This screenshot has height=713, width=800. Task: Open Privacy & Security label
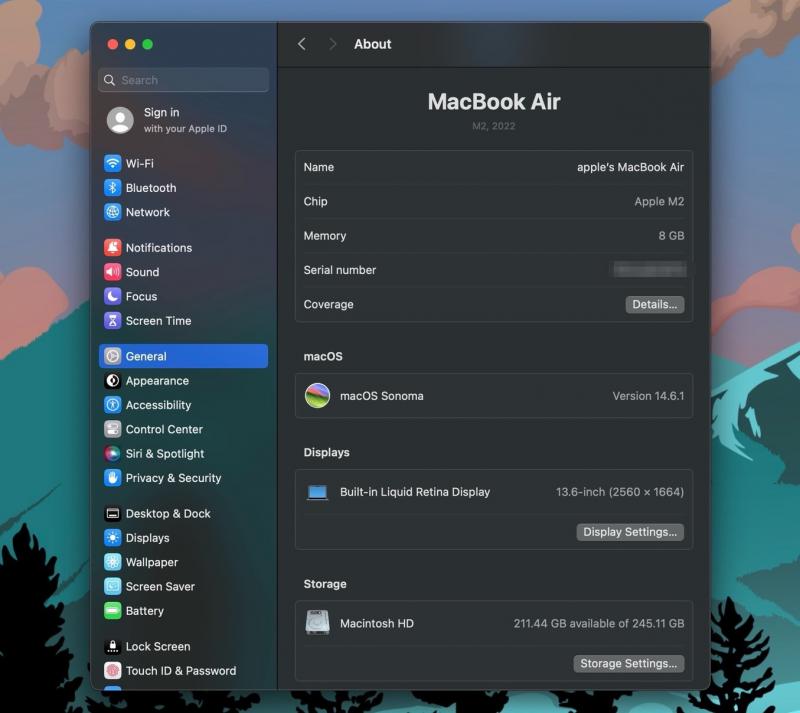coord(173,478)
